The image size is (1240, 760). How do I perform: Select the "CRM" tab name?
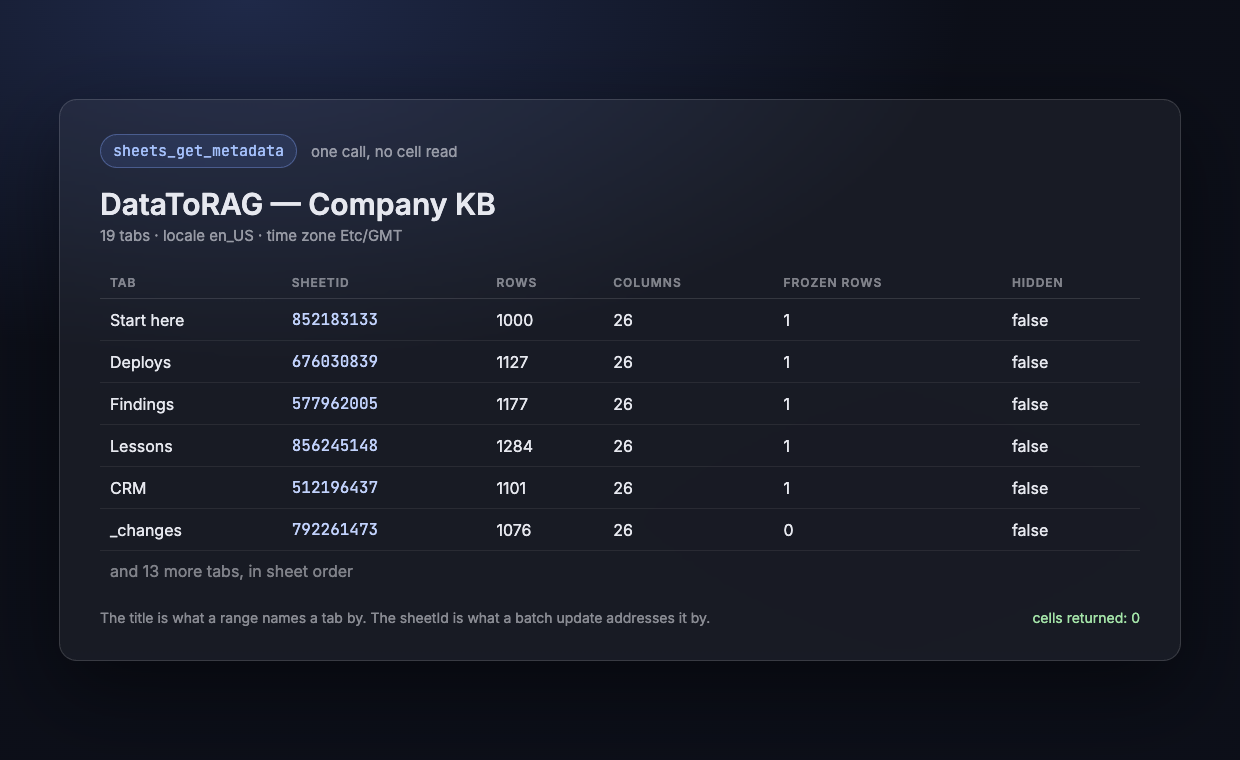point(128,488)
